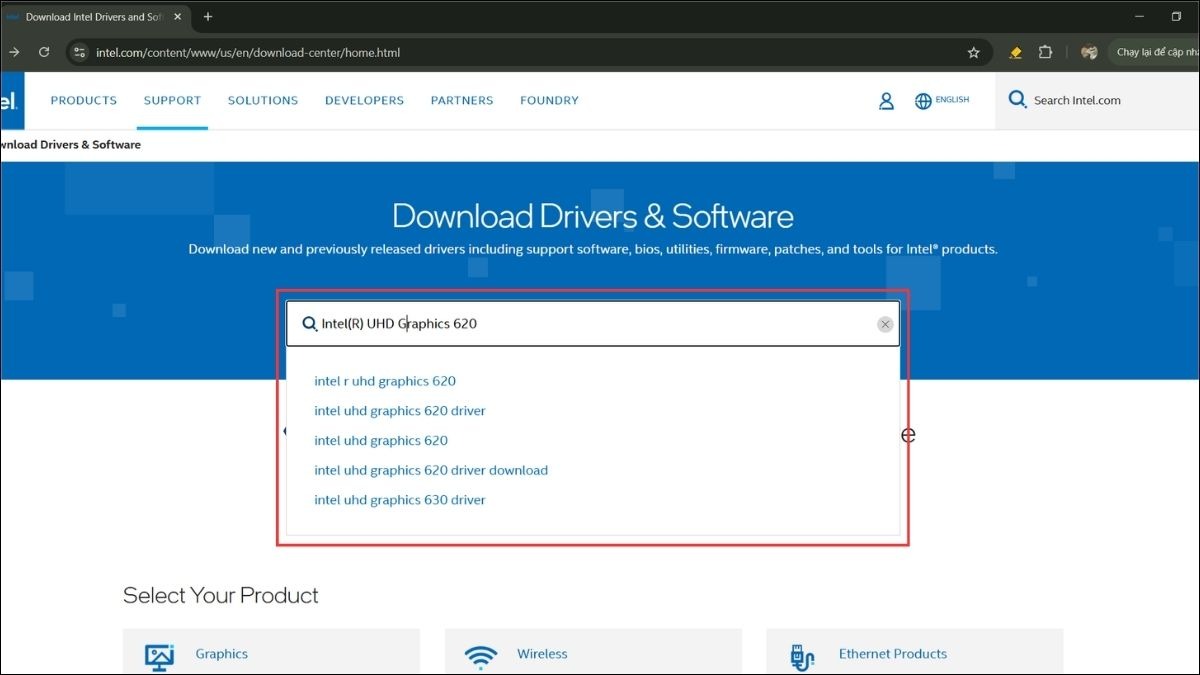Bookmark this page with the star icon
This screenshot has height=675, width=1200.
tap(973, 52)
